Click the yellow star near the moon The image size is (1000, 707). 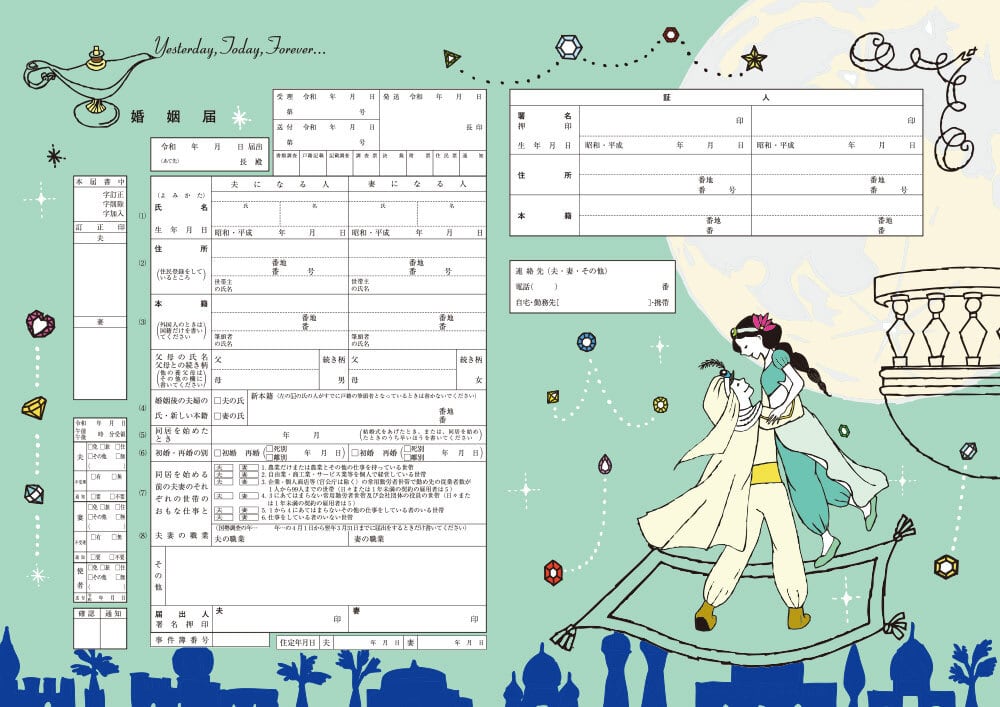[754, 59]
